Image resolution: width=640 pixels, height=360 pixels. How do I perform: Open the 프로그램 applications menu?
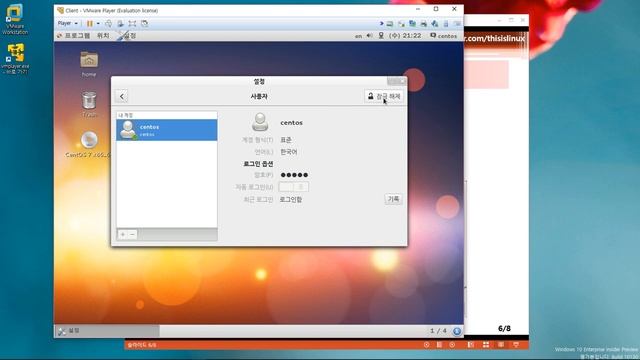pyautogui.click(x=74, y=36)
